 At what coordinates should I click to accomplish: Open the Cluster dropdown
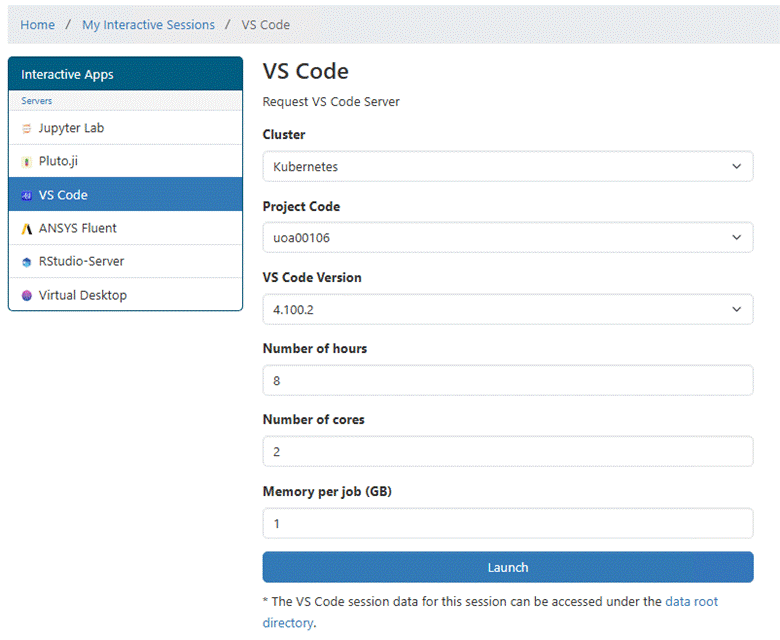[x=507, y=167]
